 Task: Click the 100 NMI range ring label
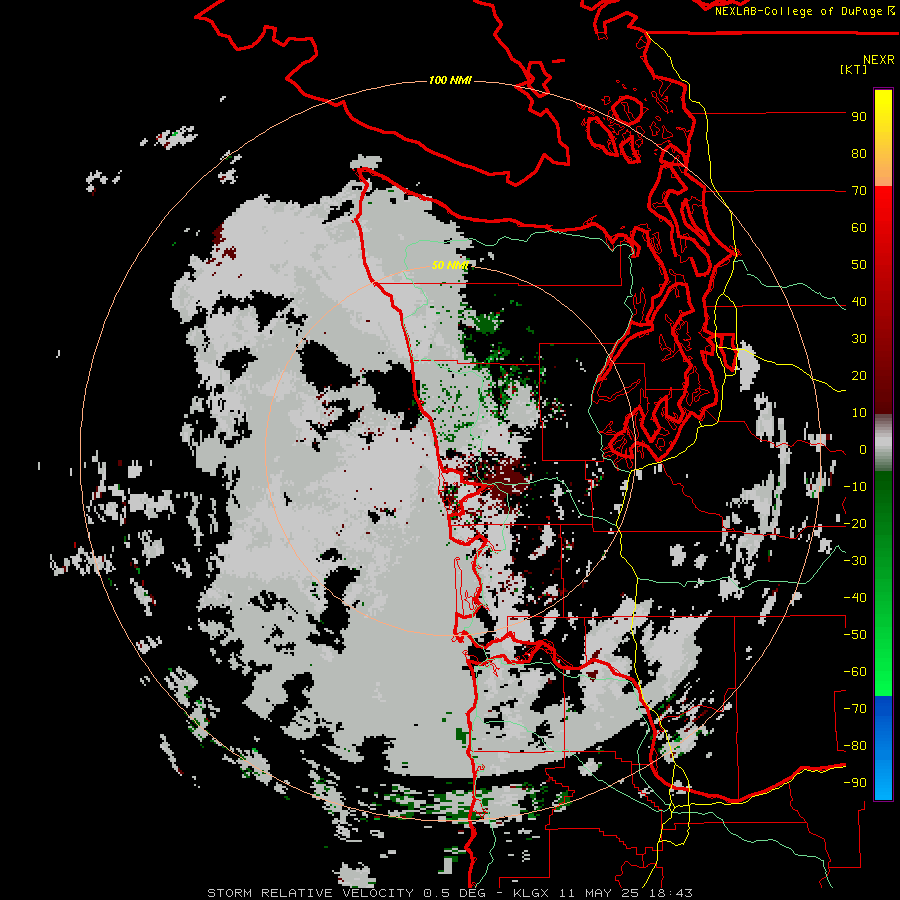point(450,80)
